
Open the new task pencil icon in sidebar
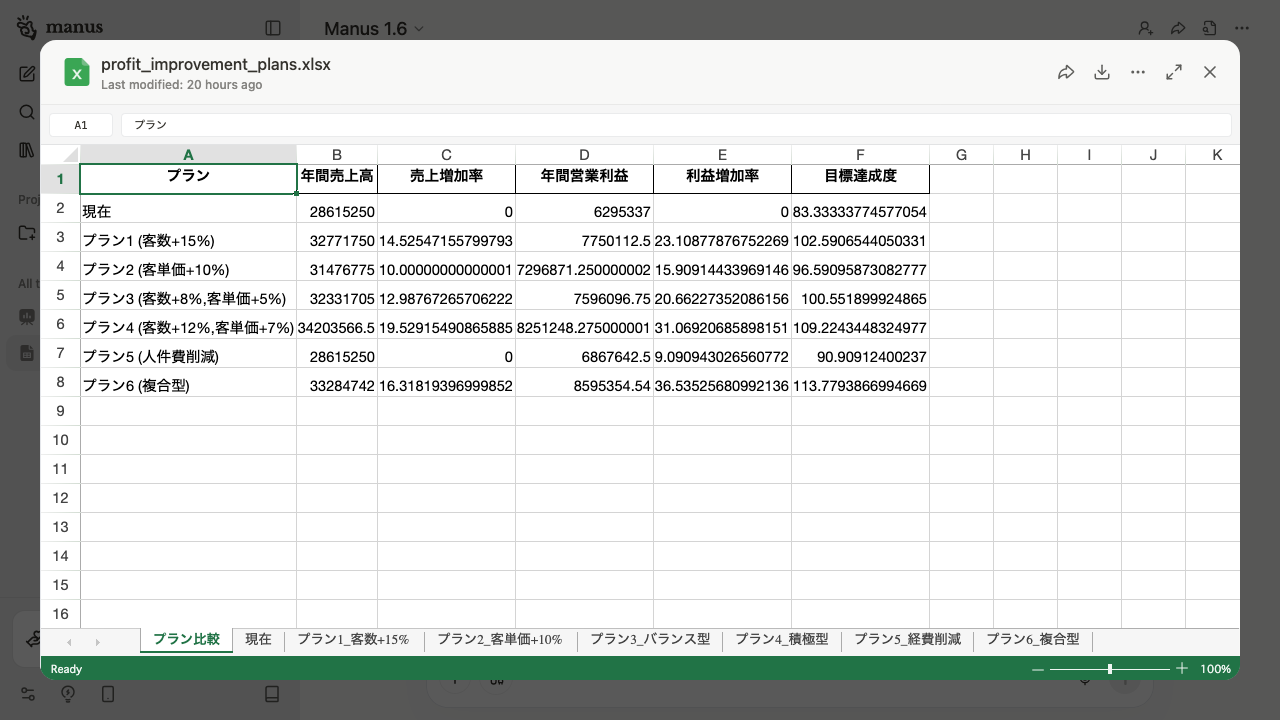click(27, 73)
